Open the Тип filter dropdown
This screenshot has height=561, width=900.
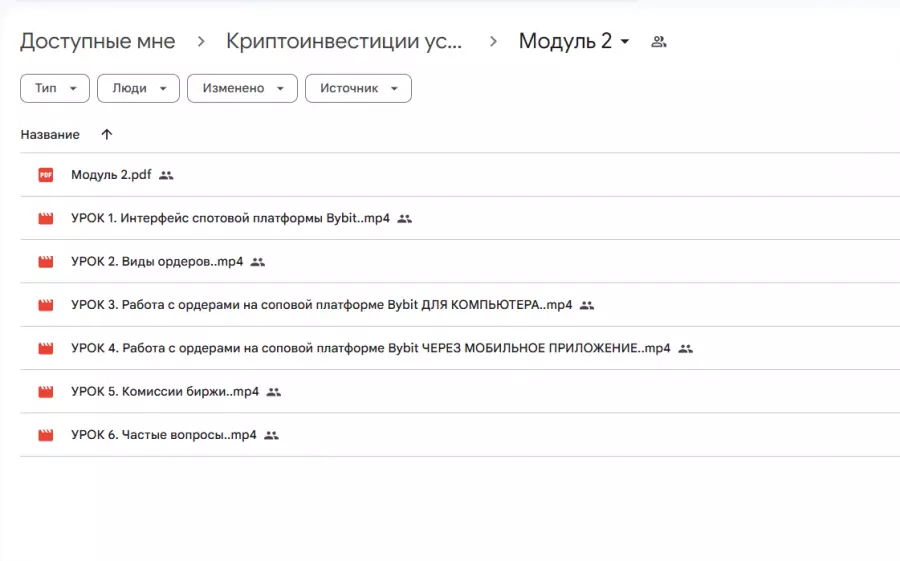click(55, 88)
